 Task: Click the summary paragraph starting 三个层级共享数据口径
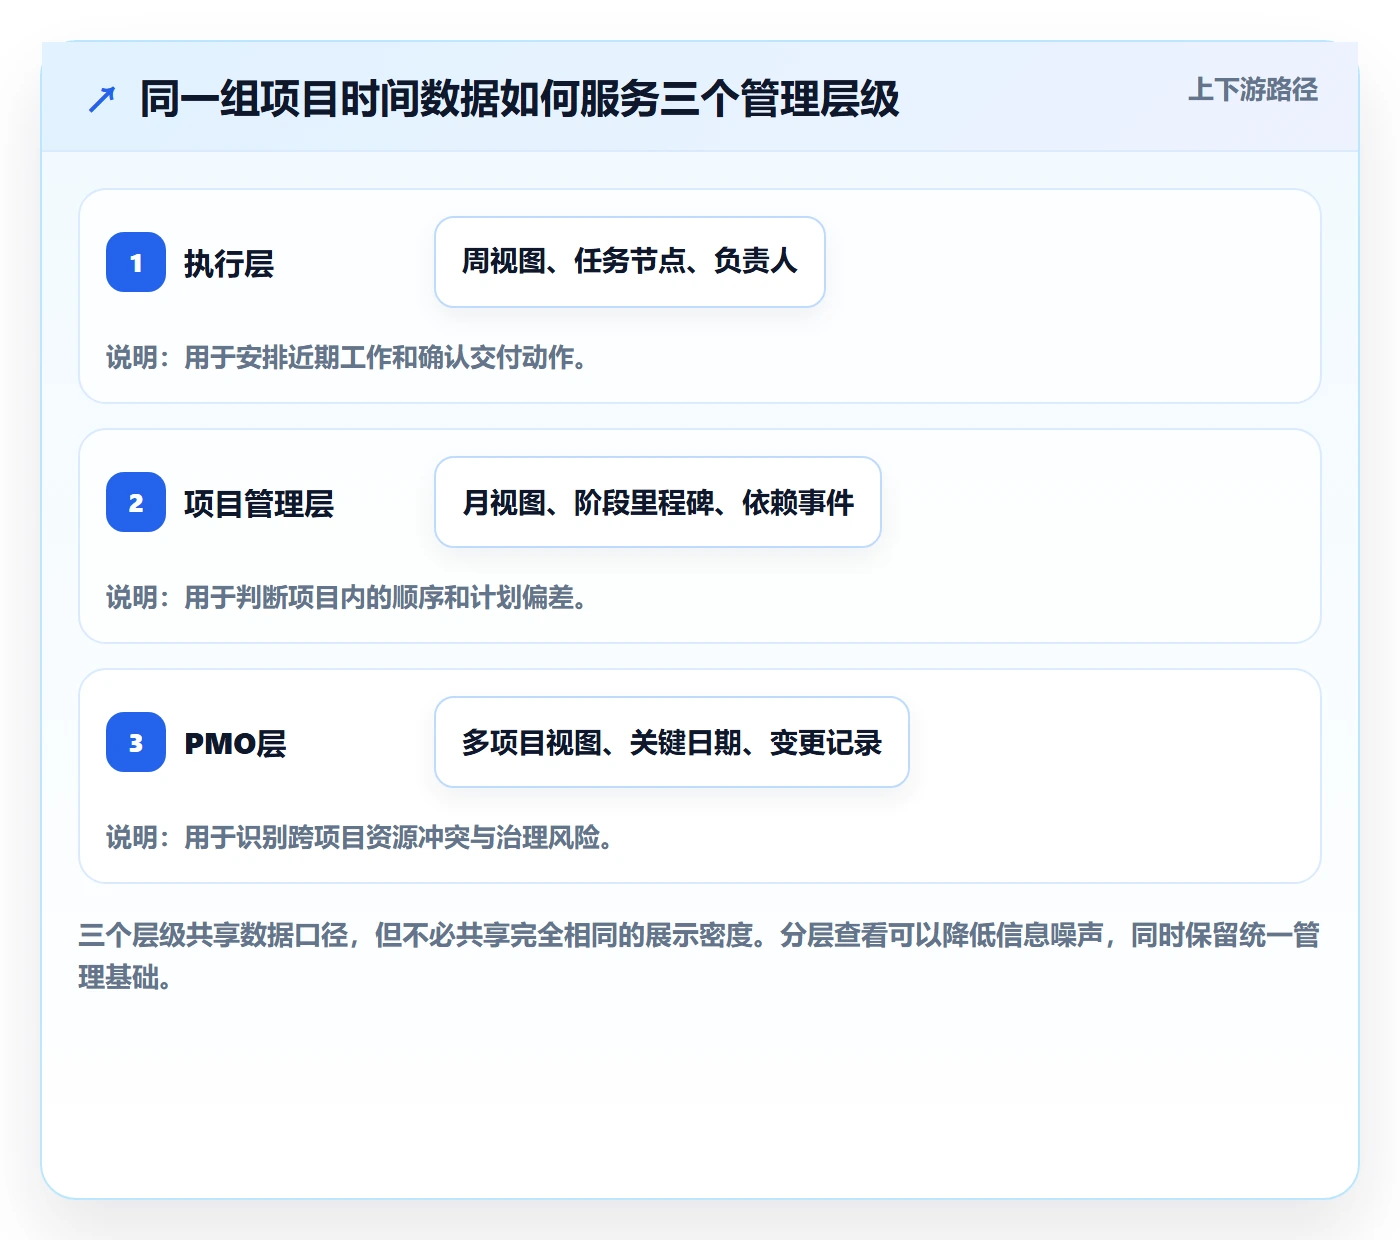699,956
